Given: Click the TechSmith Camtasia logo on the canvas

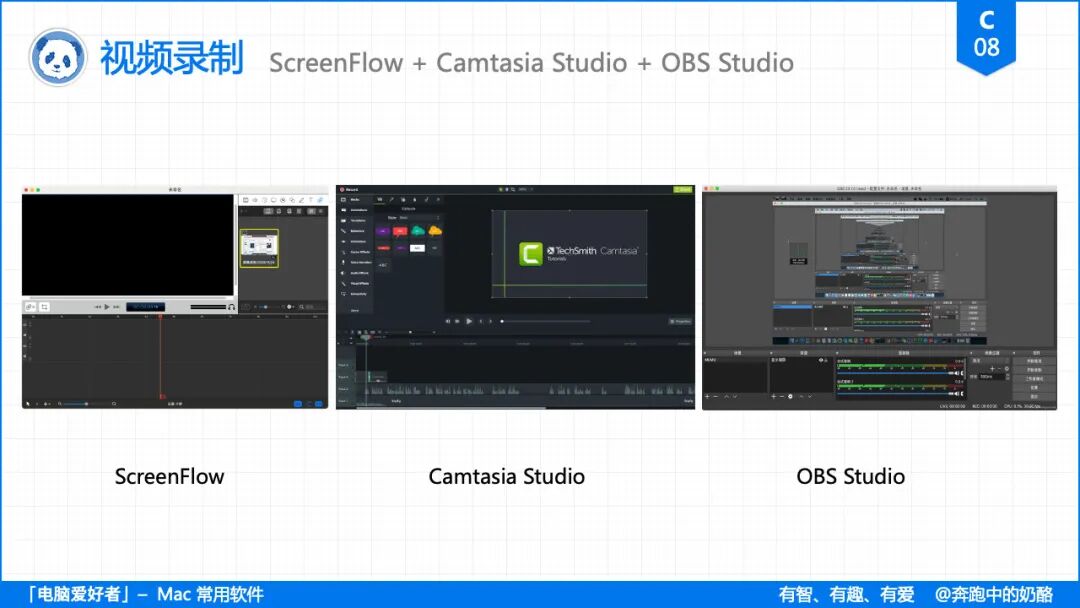Looking at the screenshot, I should pyautogui.click(x=579, y=254).
